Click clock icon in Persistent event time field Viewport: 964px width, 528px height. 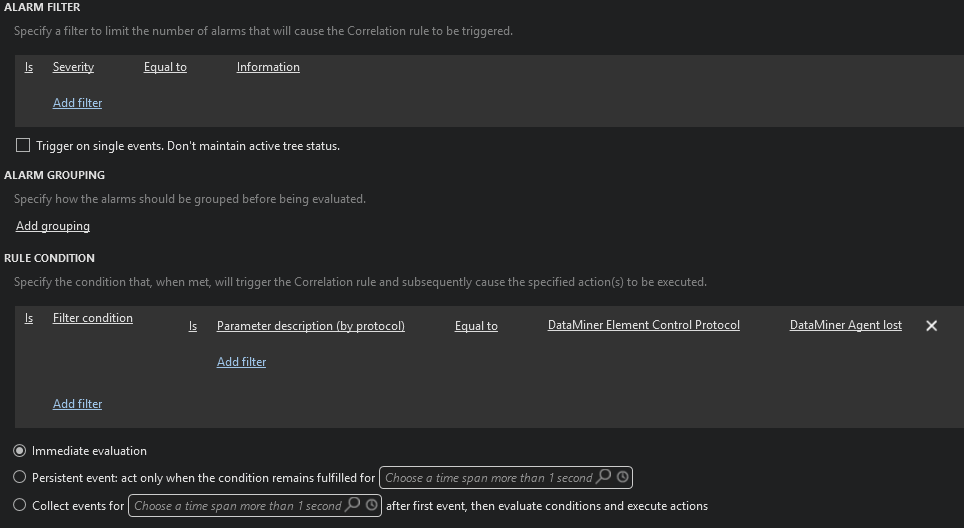623,477
